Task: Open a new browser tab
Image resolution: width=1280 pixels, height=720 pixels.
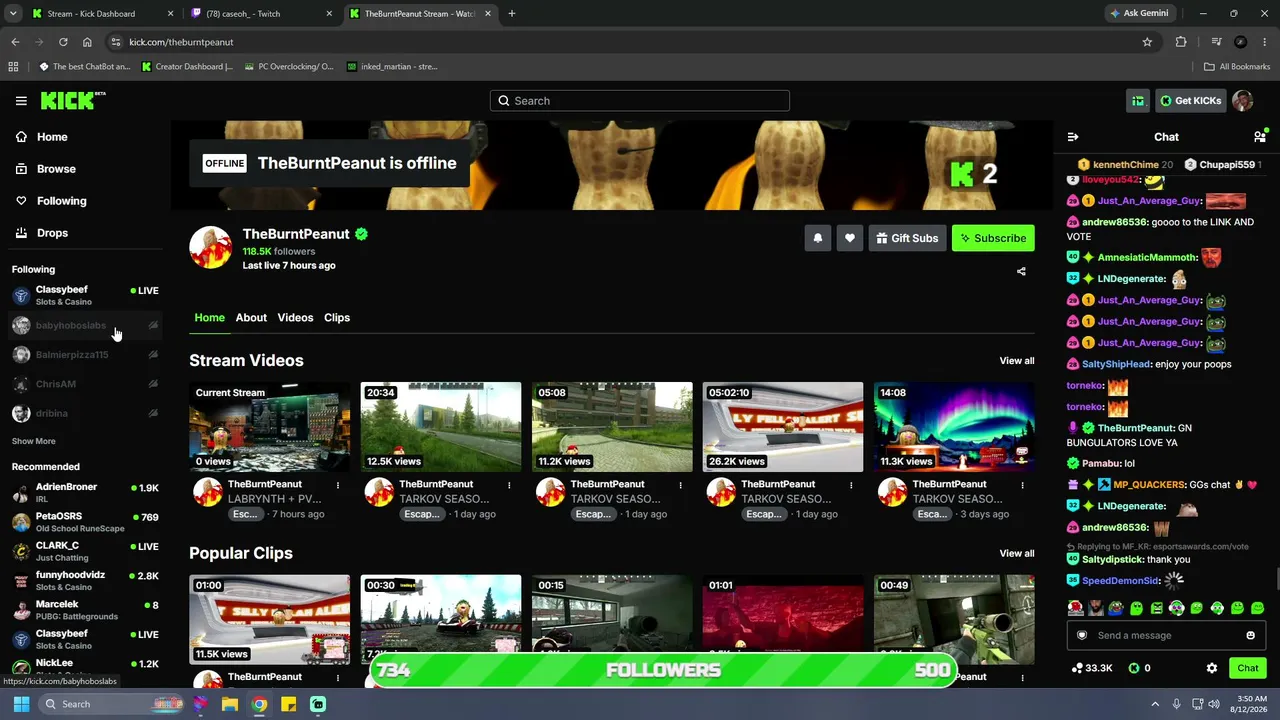Action: point(512,14)
